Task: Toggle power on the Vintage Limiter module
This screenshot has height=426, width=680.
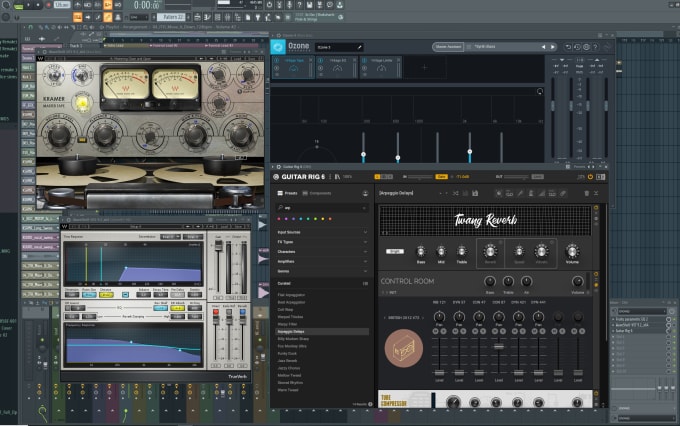Action: 364,61
